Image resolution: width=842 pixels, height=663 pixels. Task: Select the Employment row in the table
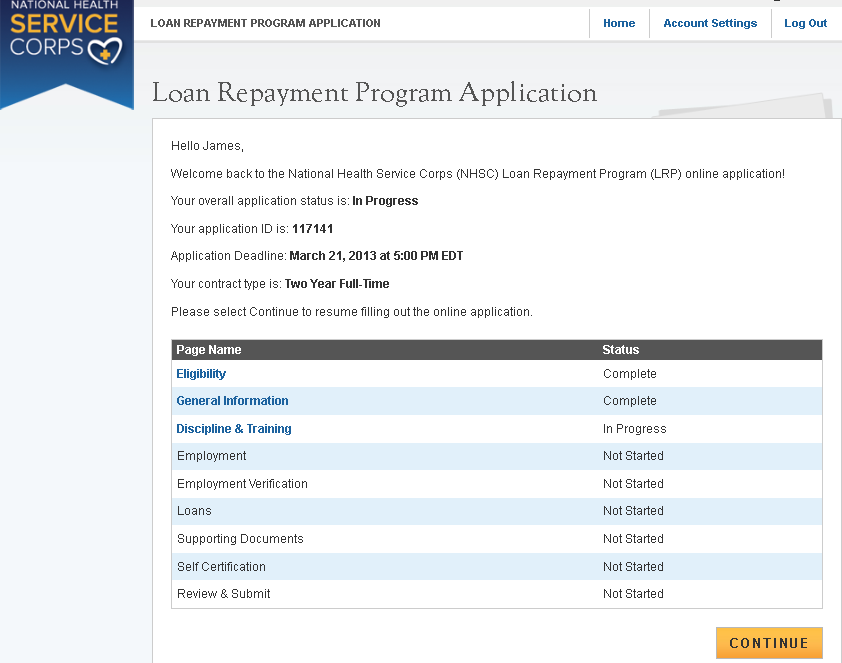click(211, 456)
